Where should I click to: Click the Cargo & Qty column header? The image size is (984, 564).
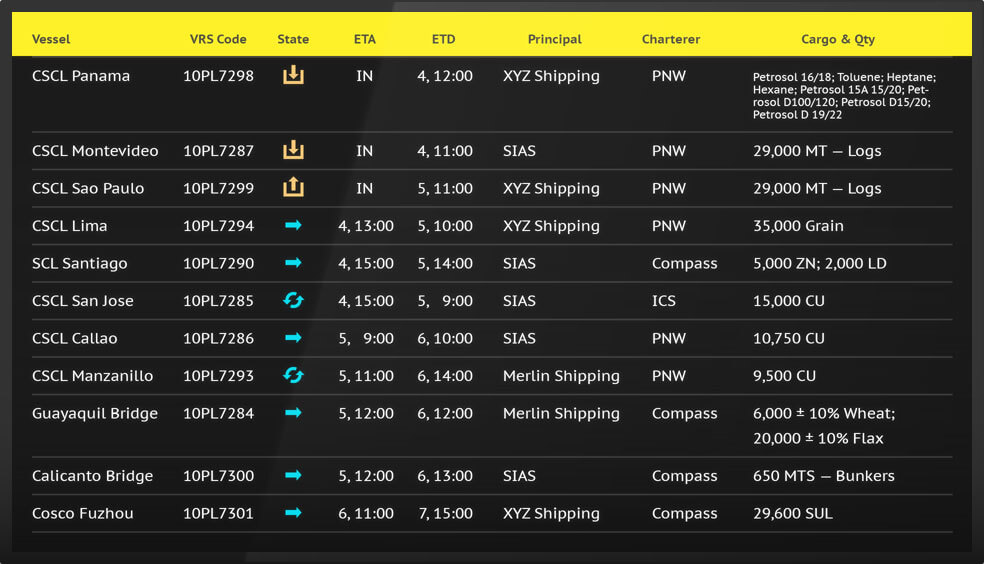837,39
